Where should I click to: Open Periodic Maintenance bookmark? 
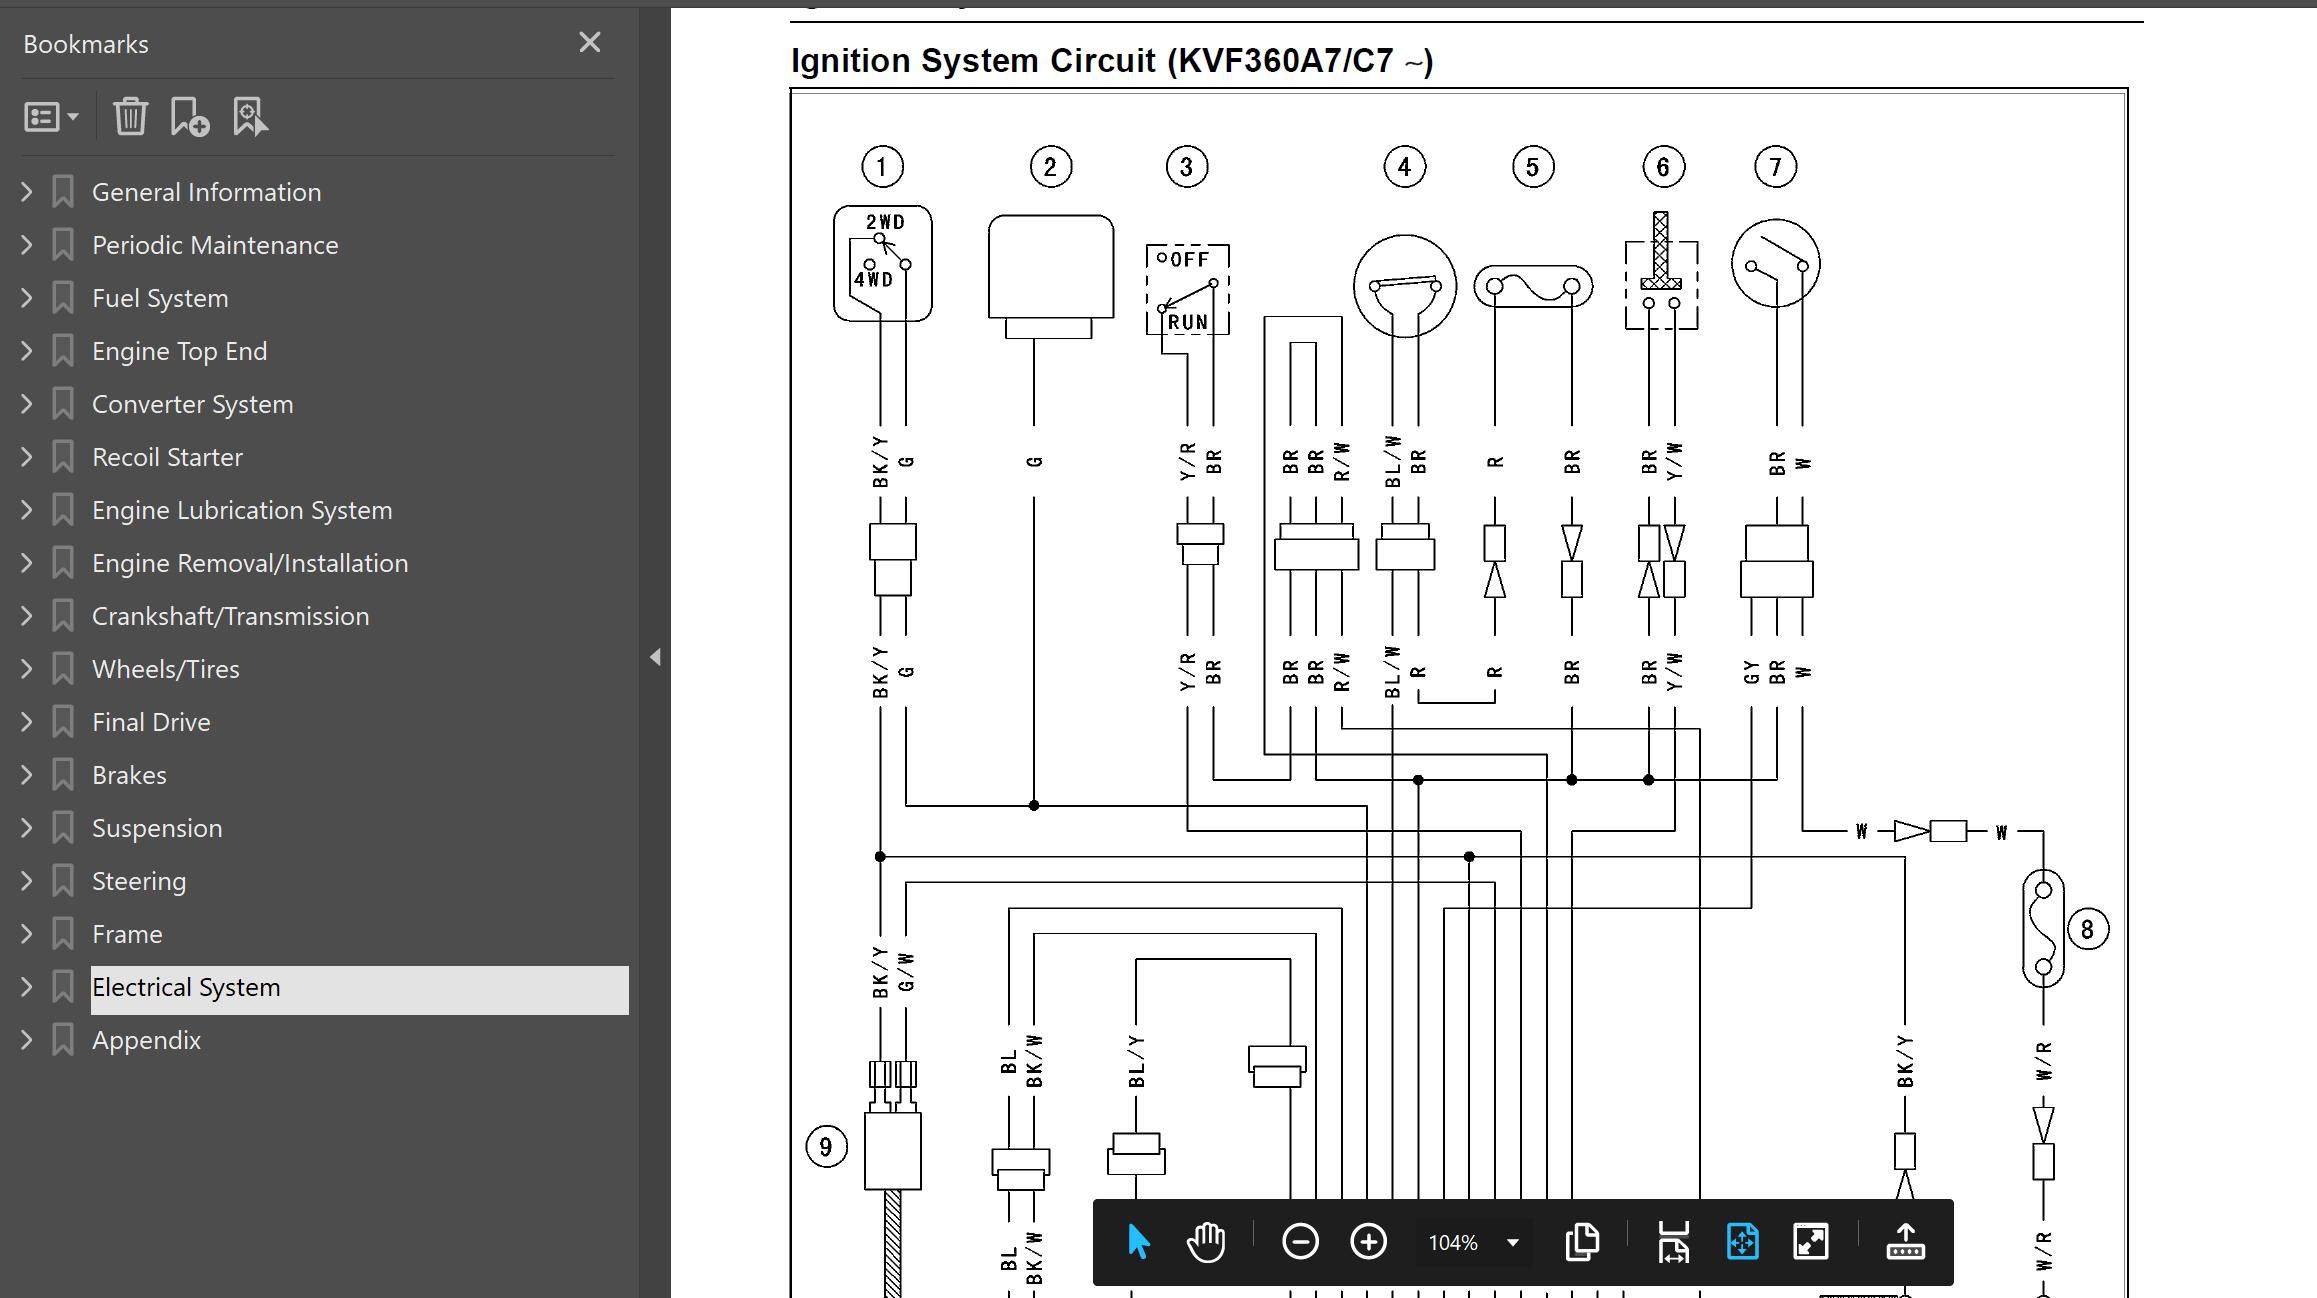tap(215, 245)
